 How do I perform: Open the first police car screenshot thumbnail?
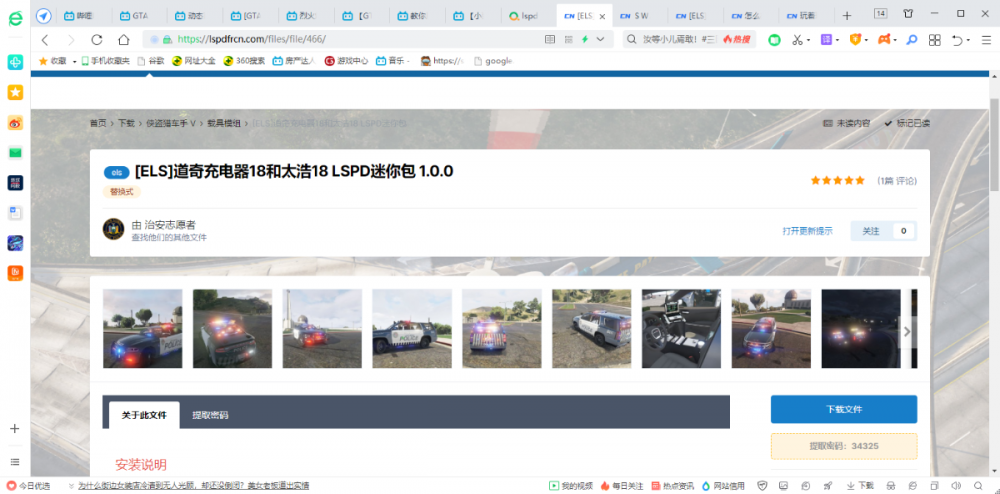(x=143, y=329)
